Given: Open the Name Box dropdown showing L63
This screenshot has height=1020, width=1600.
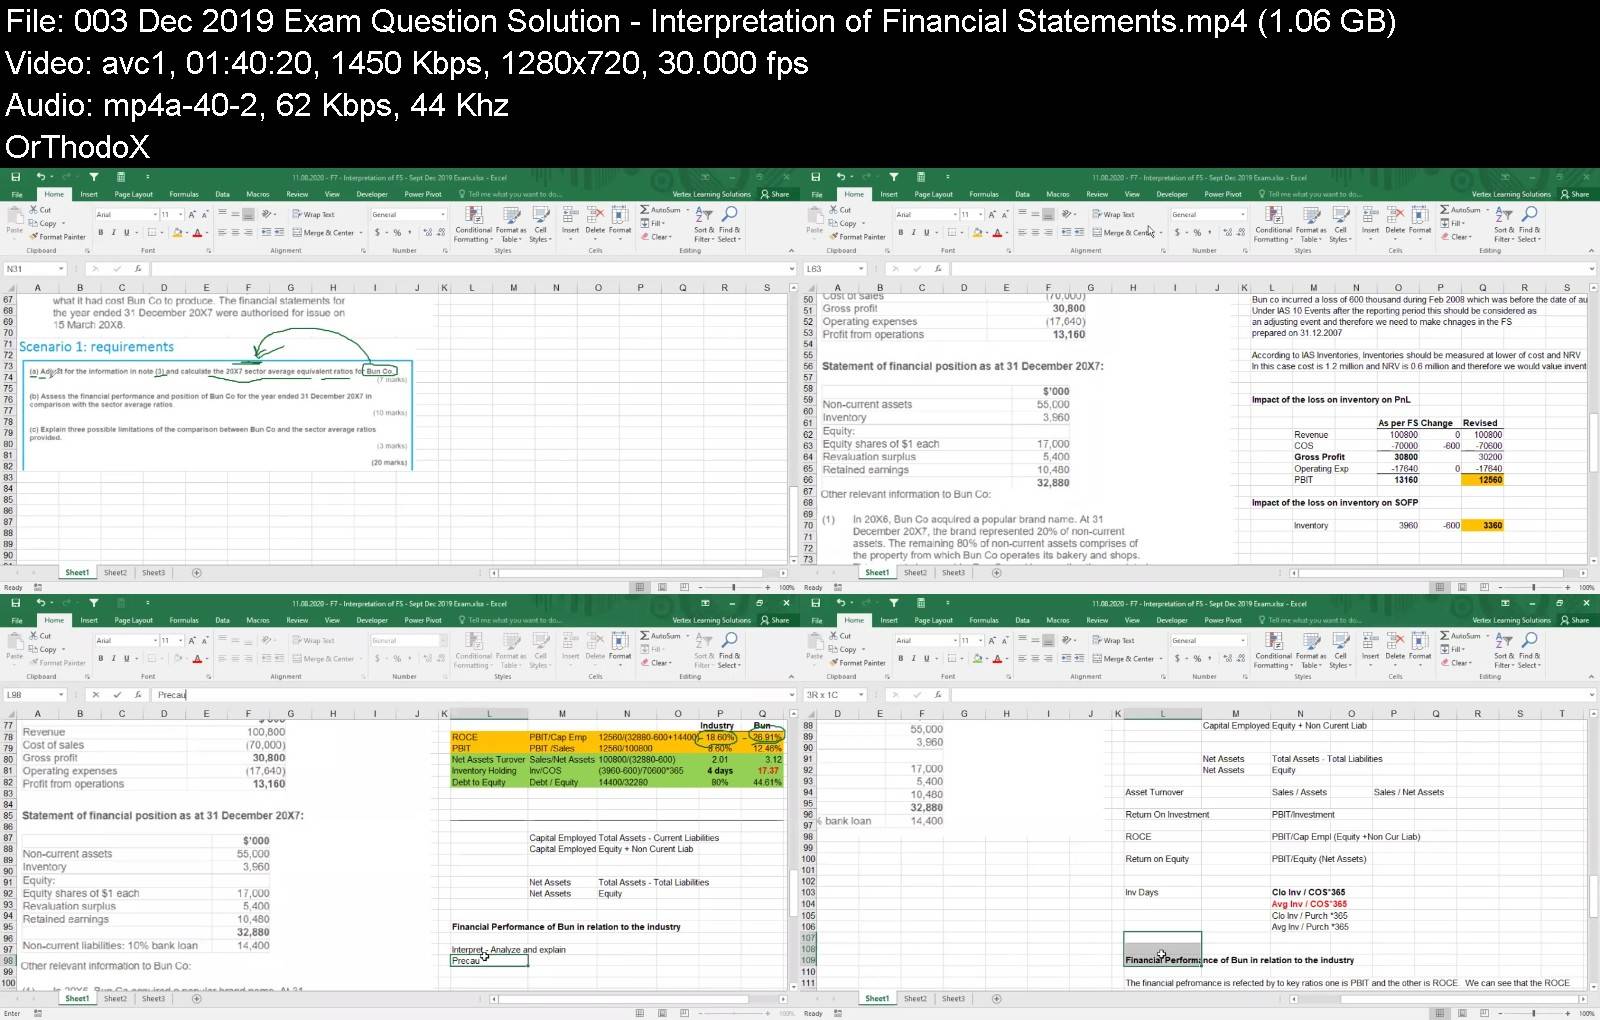Looking at the screenshot, I should (861, 269).
